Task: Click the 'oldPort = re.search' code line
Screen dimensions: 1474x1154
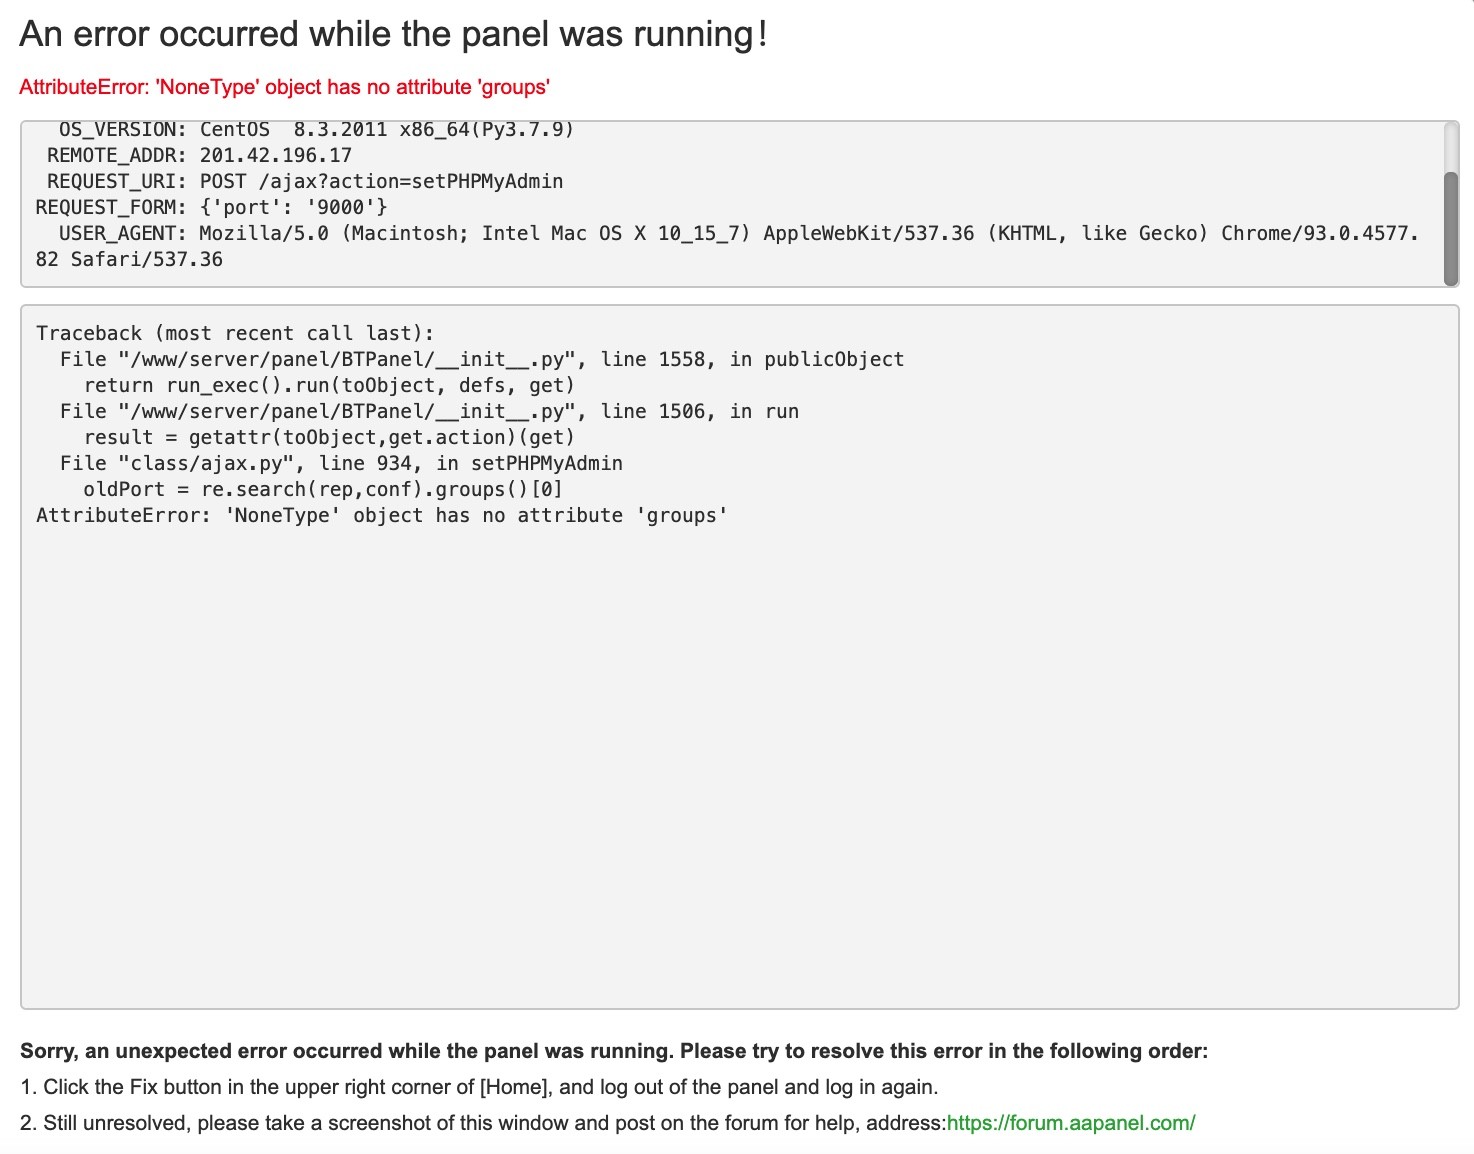Action: point(322,489)
